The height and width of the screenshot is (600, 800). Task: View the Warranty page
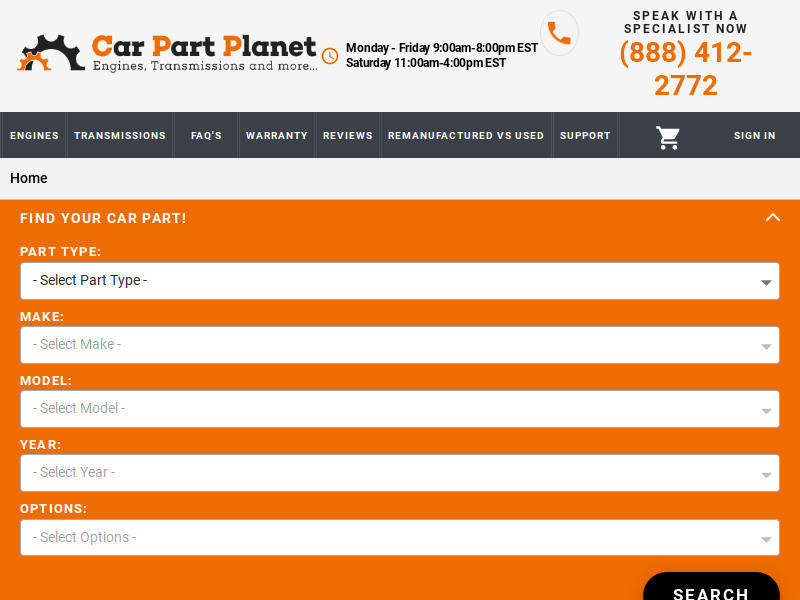tap(277, 136)
